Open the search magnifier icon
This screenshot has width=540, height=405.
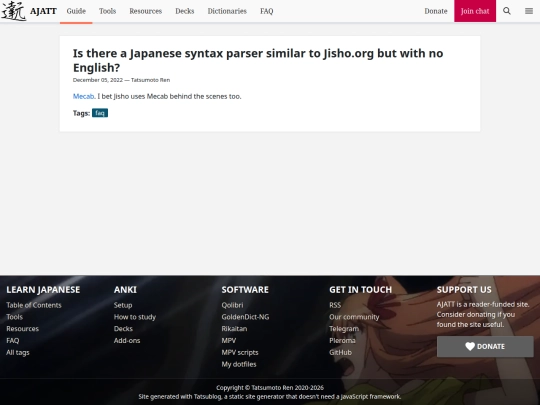[507, 11]
